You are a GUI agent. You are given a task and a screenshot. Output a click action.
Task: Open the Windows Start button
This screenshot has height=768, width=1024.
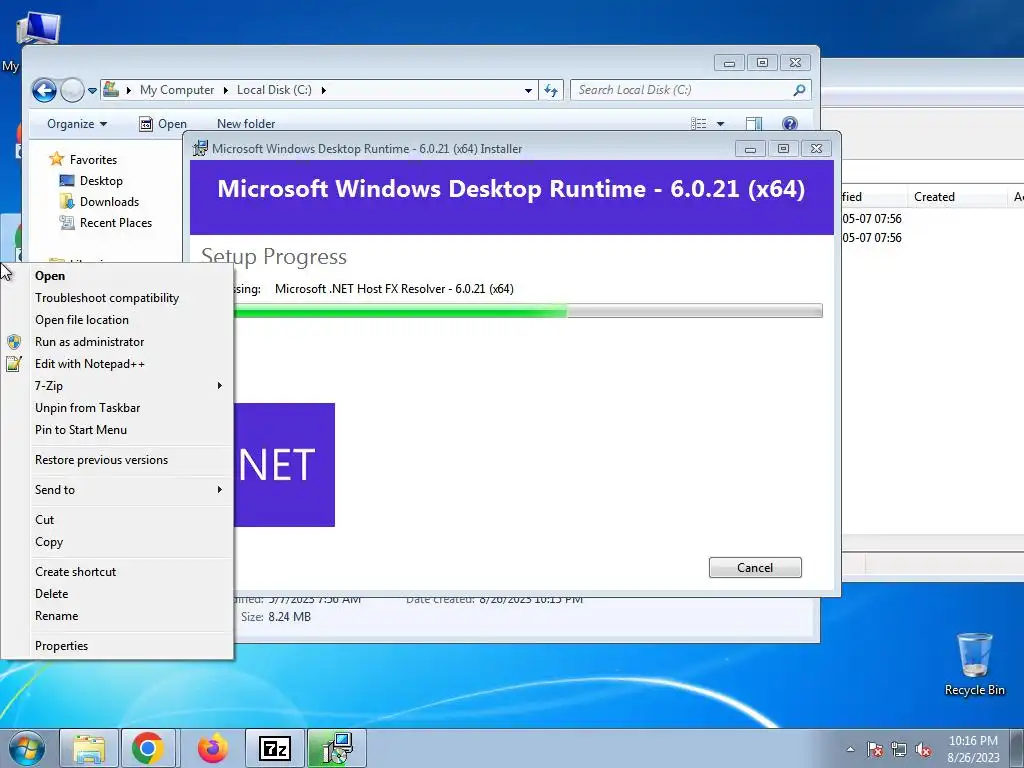(x=27, y=748)
